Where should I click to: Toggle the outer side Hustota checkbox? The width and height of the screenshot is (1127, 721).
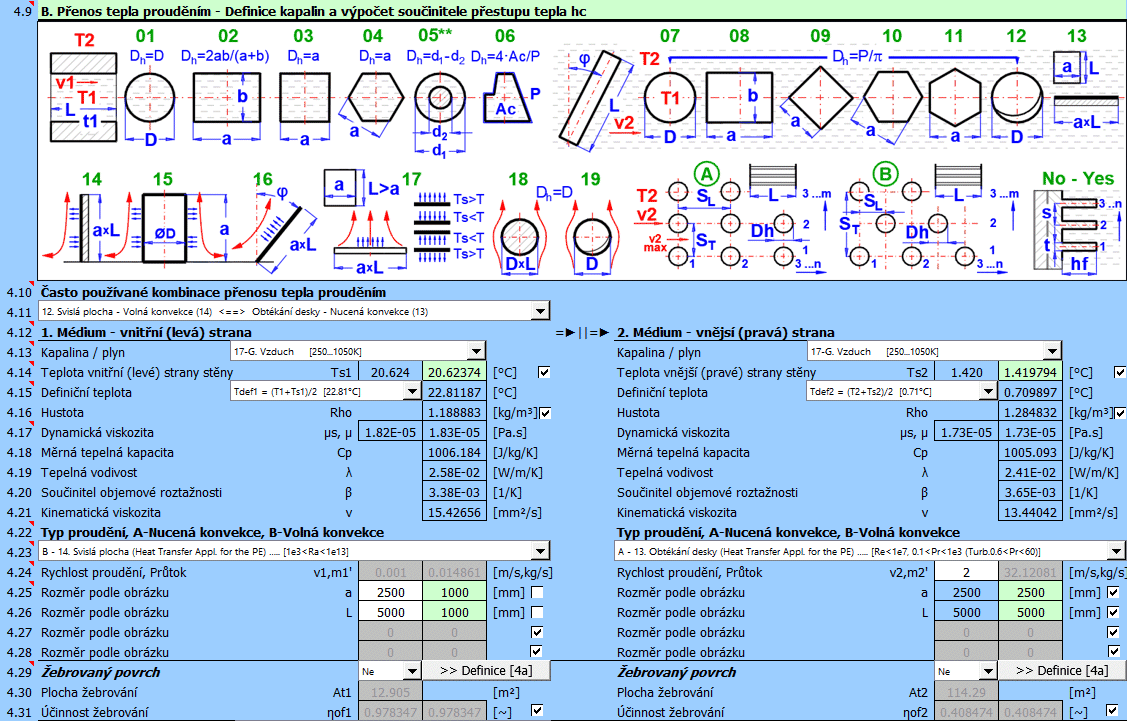click(1119, 413)
